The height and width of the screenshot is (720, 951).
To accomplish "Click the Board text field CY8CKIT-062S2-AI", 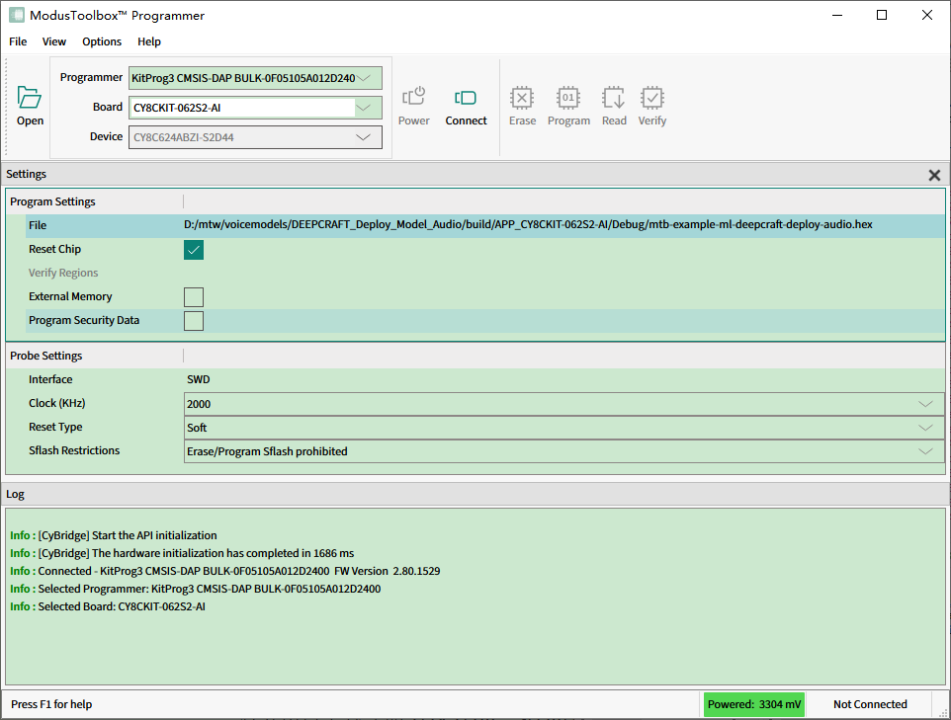I will click(x=241, y=108).
